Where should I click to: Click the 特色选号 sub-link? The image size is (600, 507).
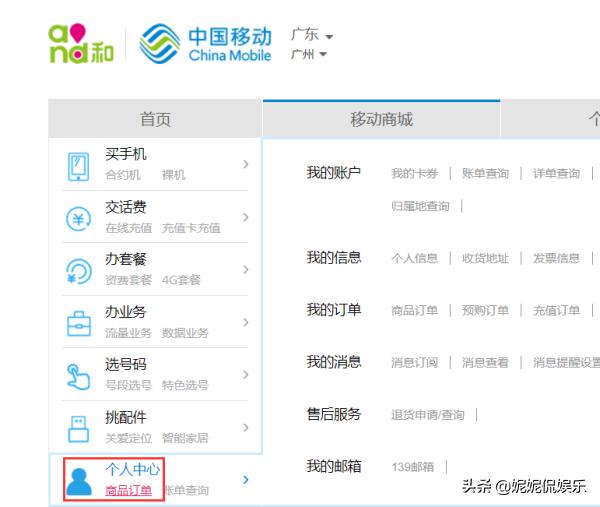tap(185, 385)
